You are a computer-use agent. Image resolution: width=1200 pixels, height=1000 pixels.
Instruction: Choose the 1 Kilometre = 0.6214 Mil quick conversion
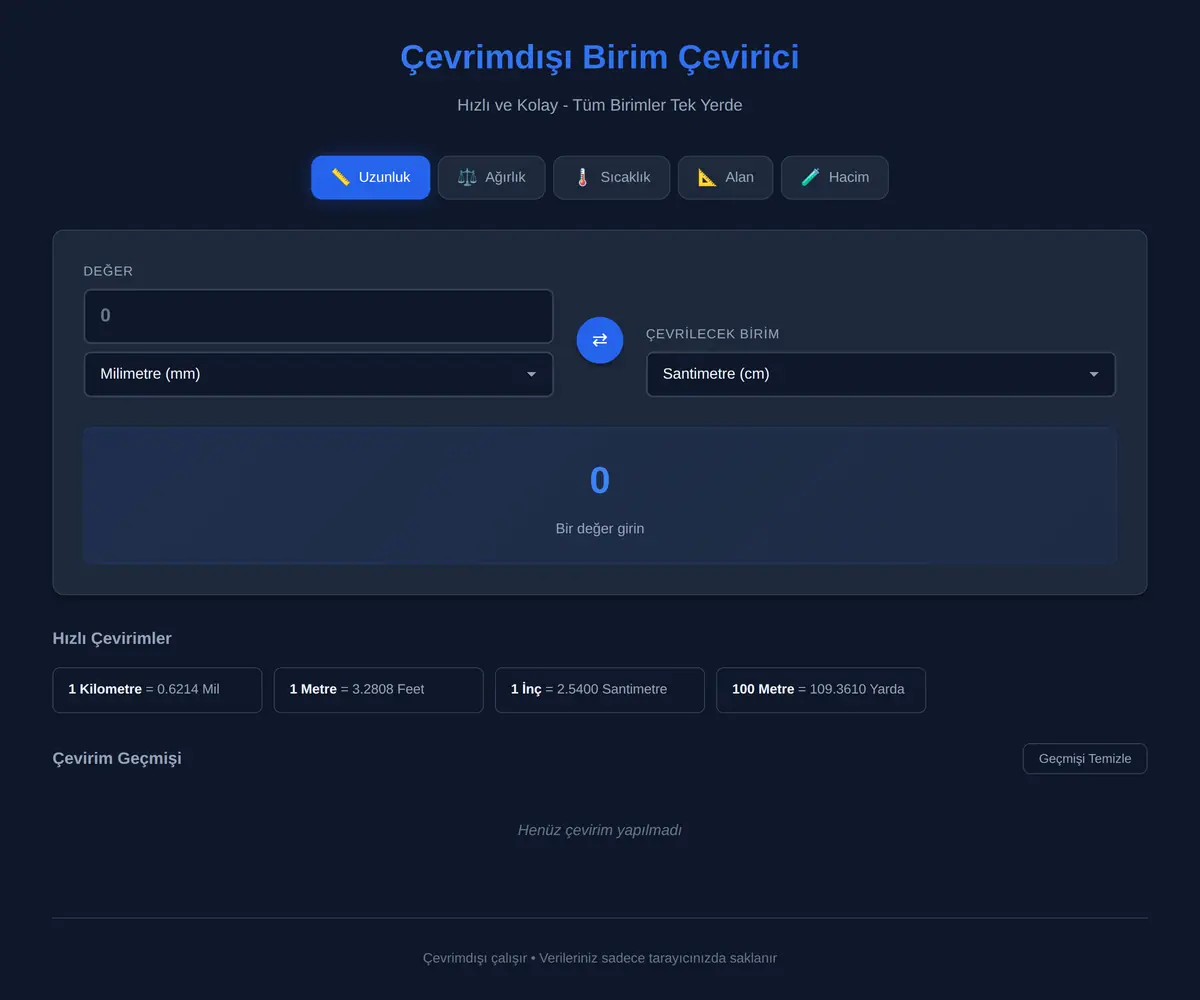[157, 690]
